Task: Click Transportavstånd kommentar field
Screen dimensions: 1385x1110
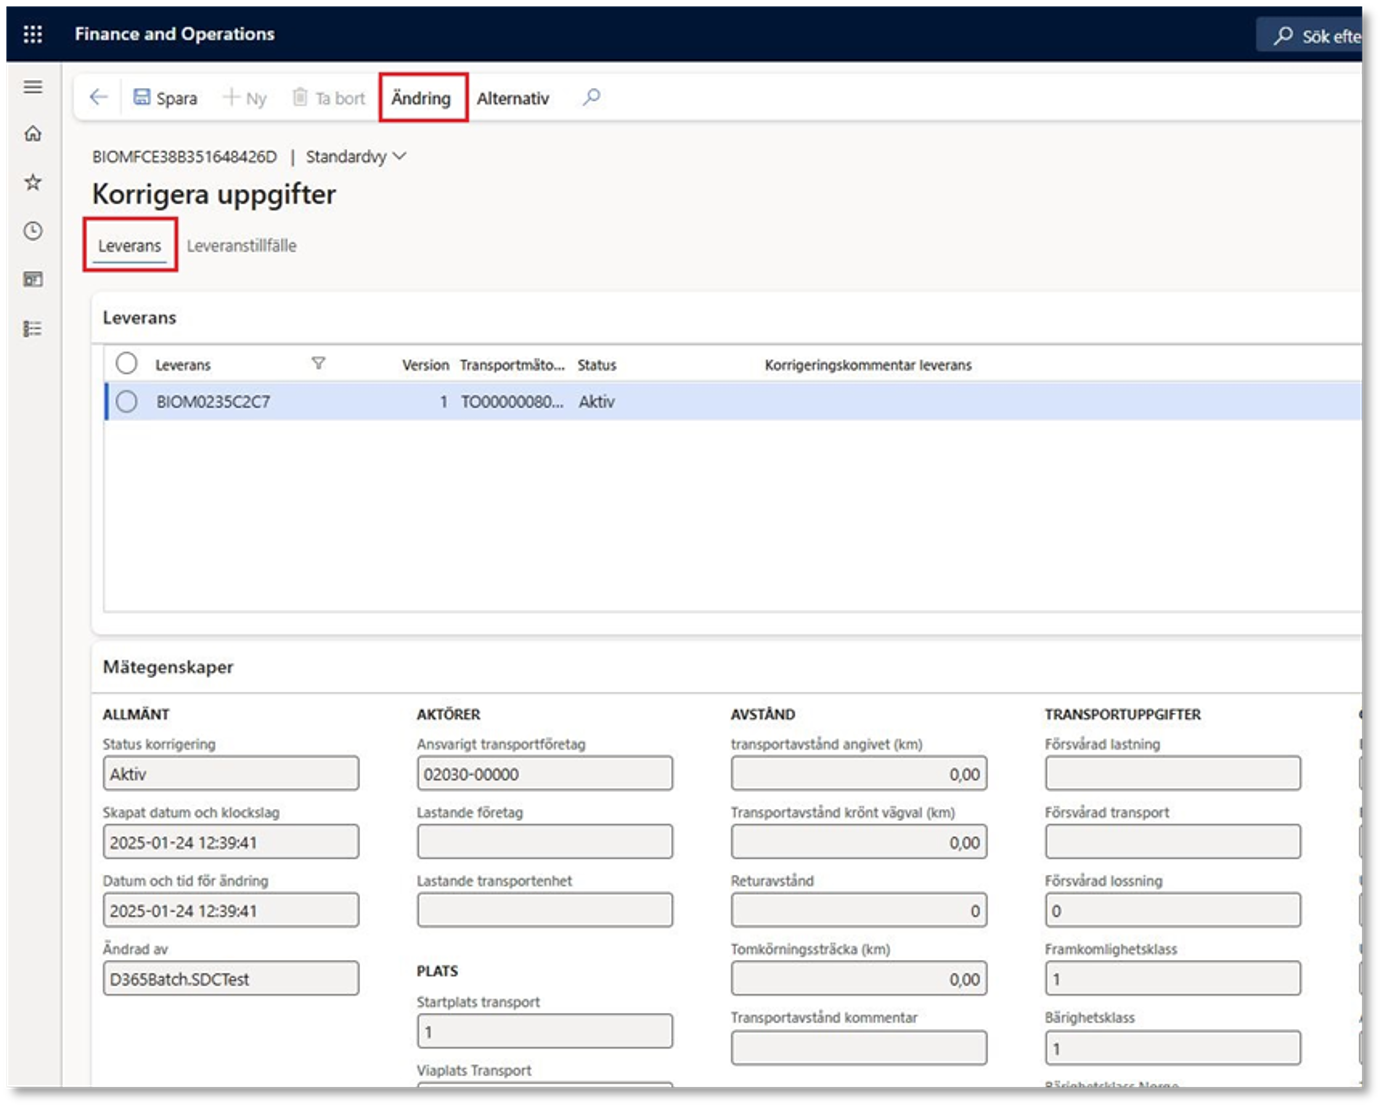Action: point(859,1048)
